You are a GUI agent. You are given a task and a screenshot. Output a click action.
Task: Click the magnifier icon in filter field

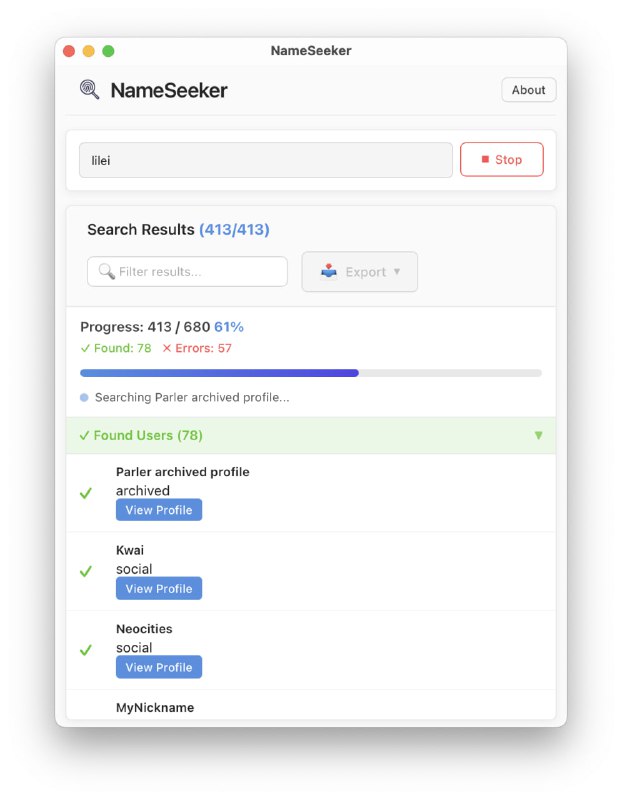pos(106,272)
